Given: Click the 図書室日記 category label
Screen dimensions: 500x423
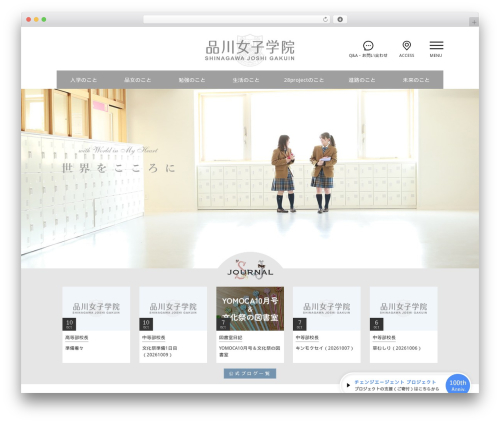Looking at the screenshot, I should [x=230, y=338].
